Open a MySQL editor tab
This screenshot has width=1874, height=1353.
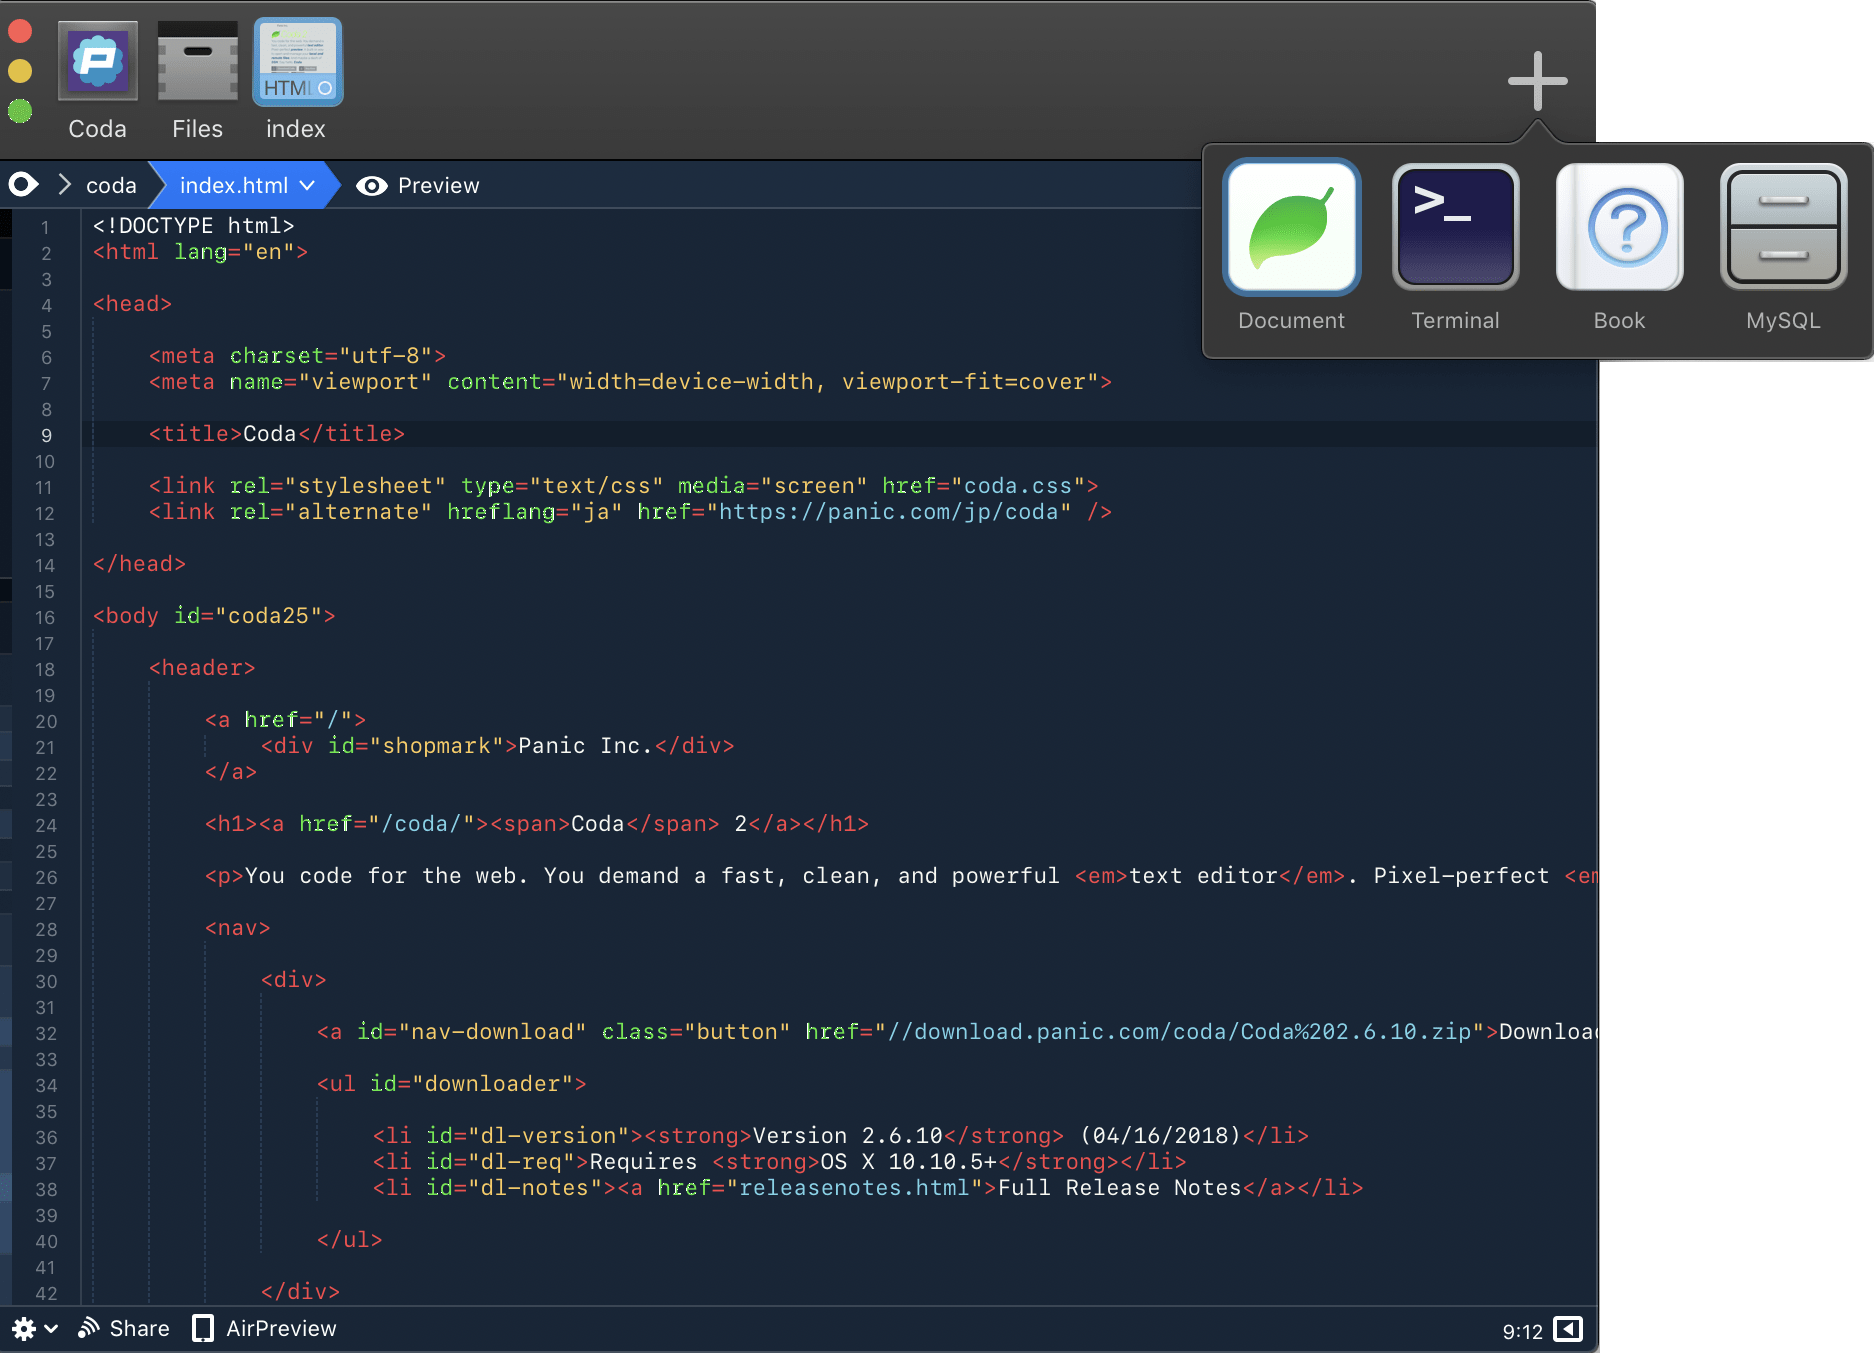pyautogui.click(x=1783, y=247)
